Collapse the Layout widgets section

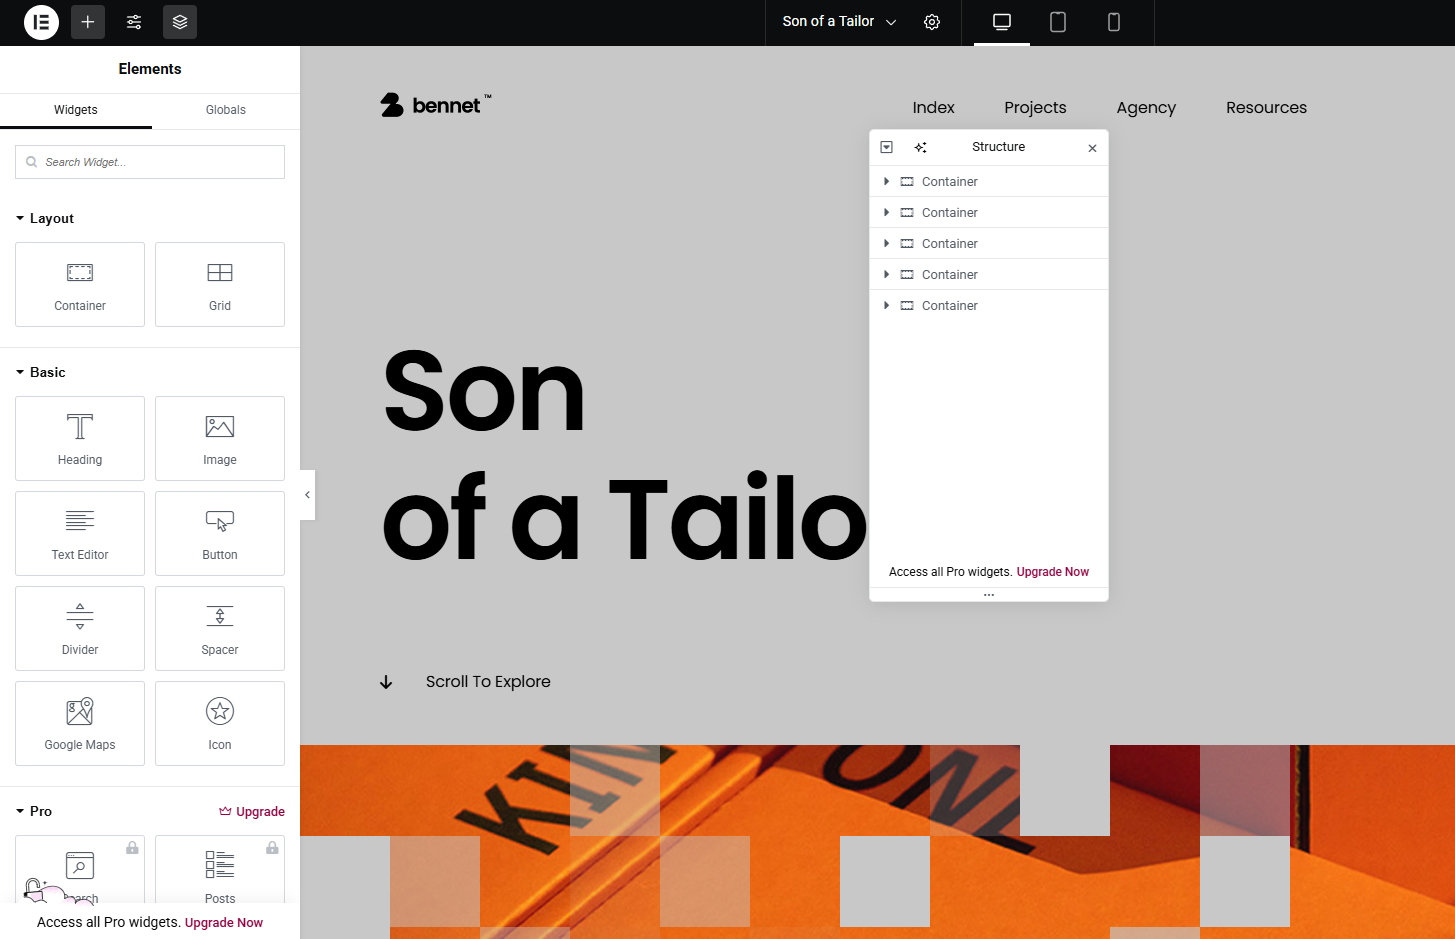20,219
